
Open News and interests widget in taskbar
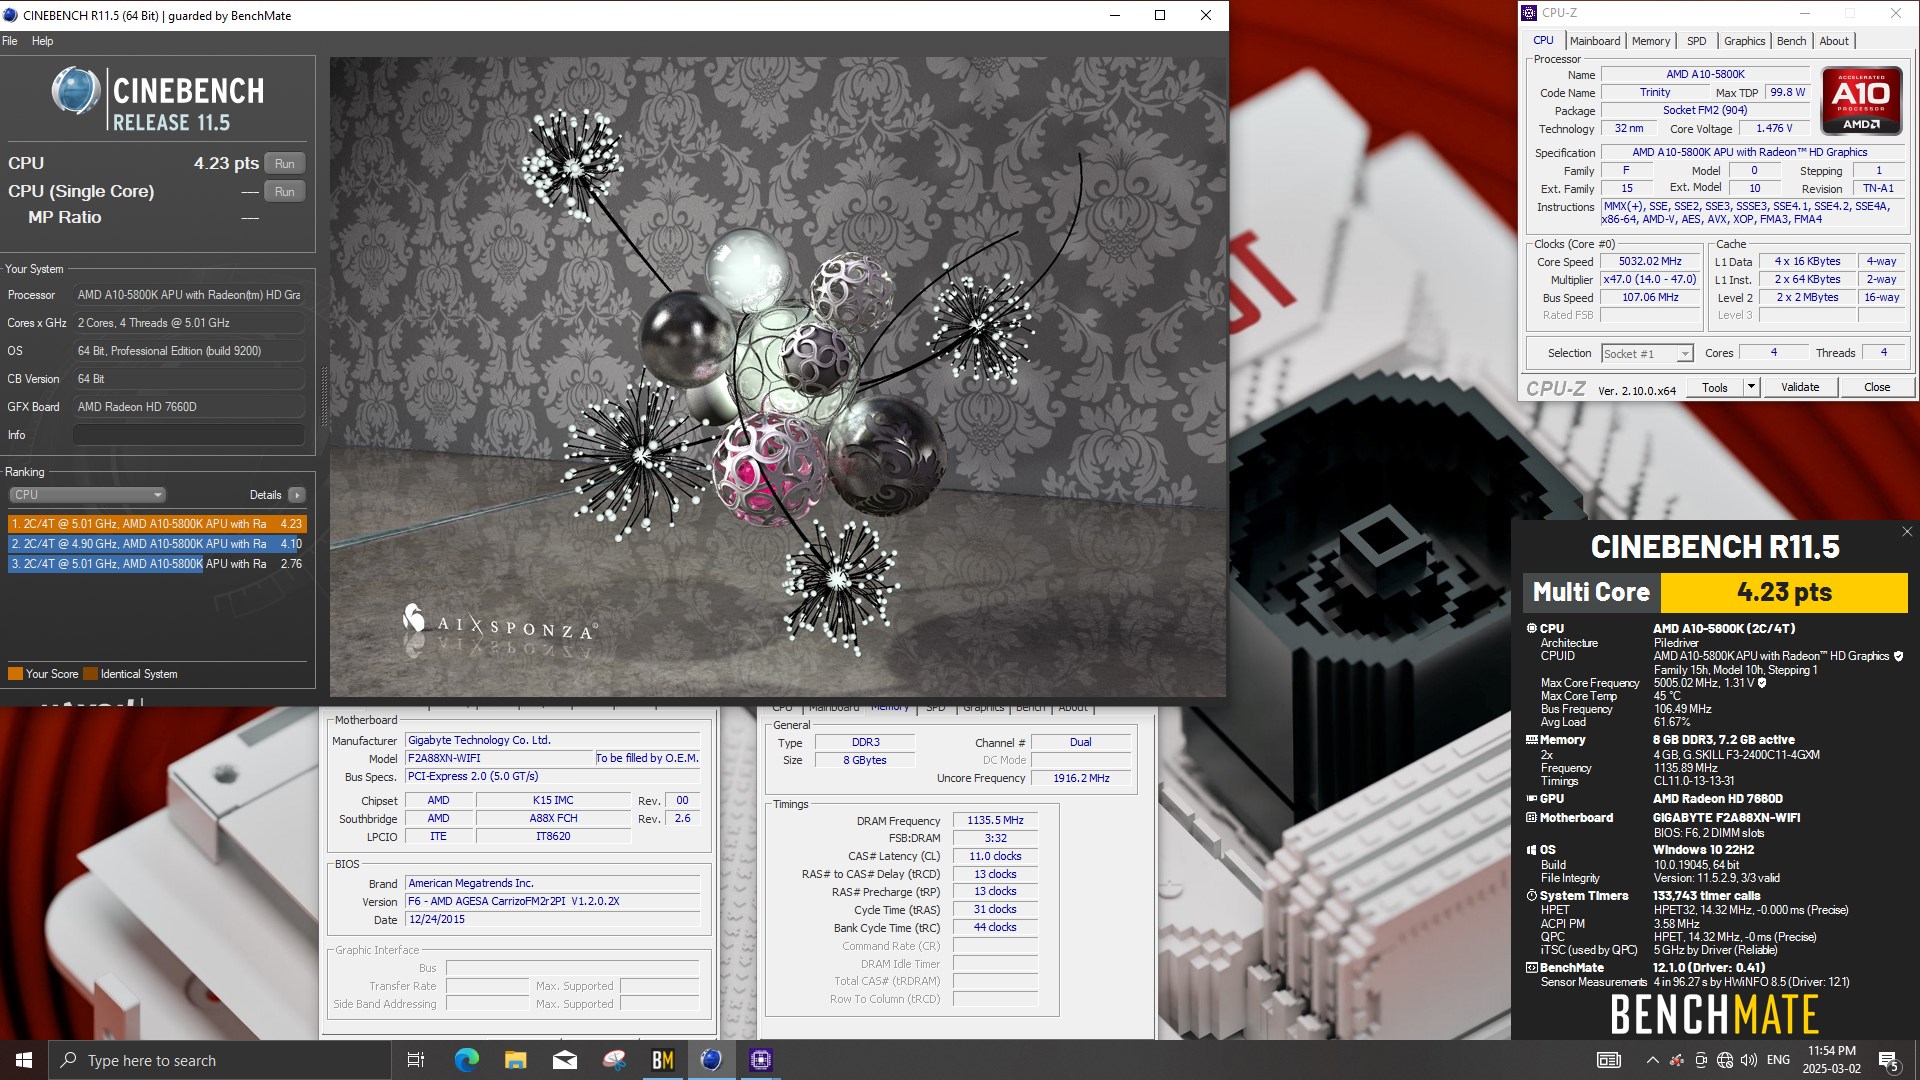(1609, 1060)
